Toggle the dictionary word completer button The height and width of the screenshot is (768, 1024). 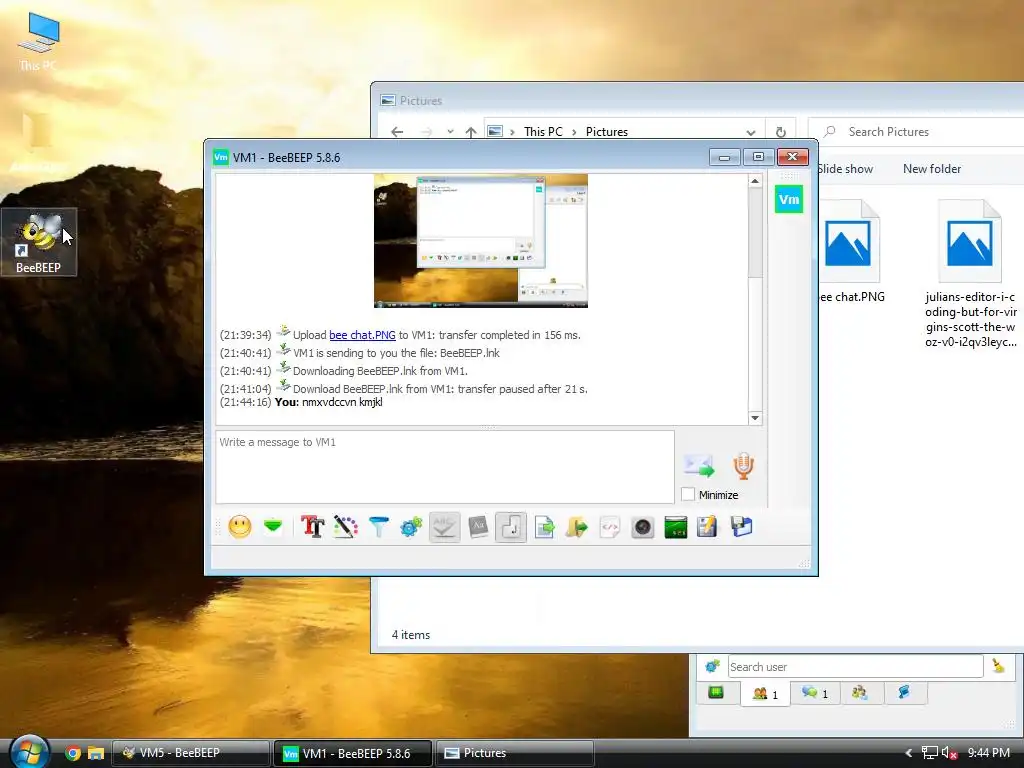click(478, 526)
